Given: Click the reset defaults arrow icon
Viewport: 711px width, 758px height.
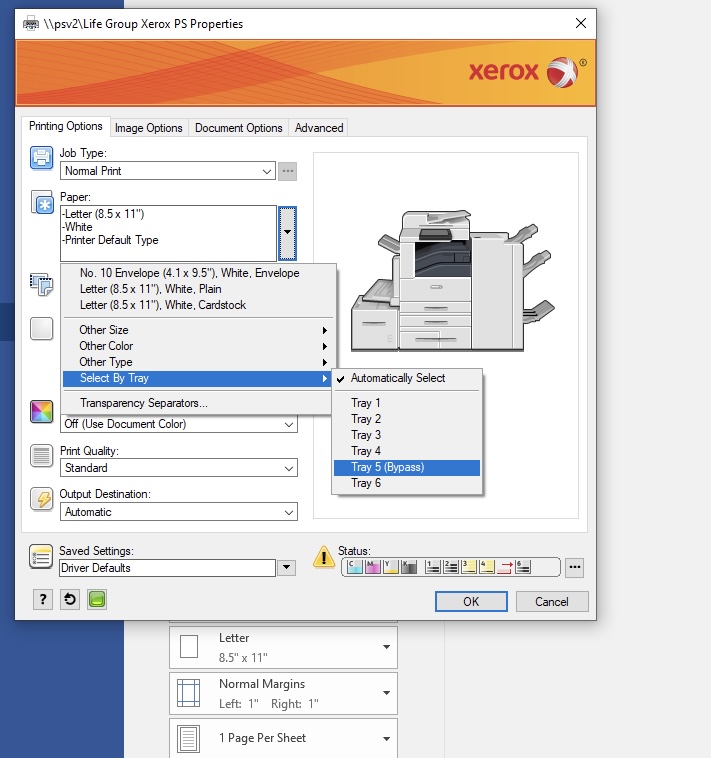Looking at the screenshot, I should pyautogui.click(x=70, y=599).
